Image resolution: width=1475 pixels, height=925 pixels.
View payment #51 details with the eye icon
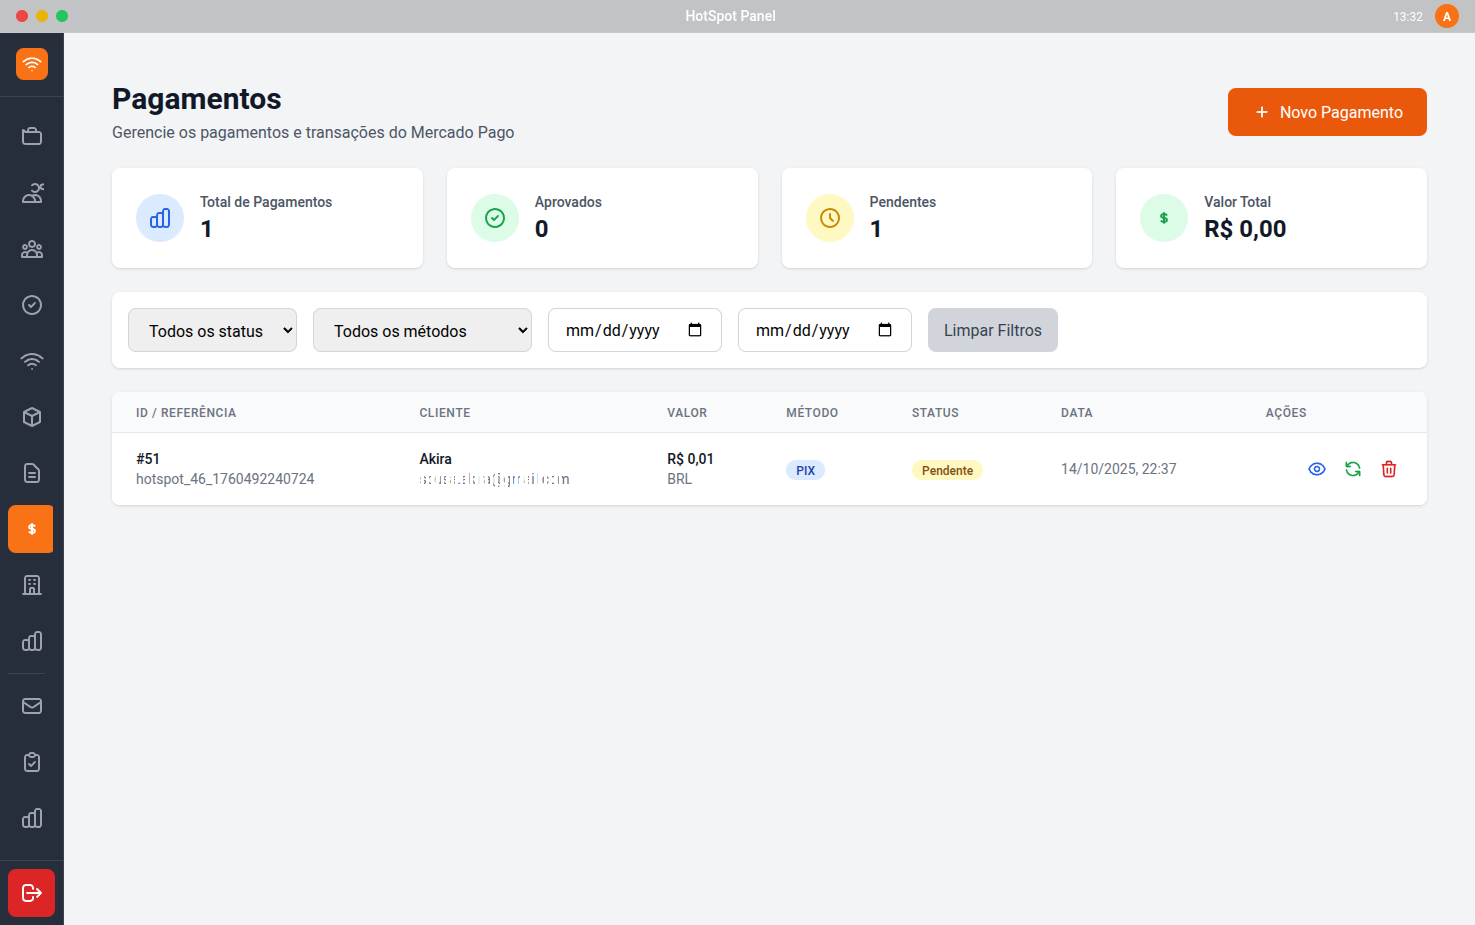(1317, 469)
